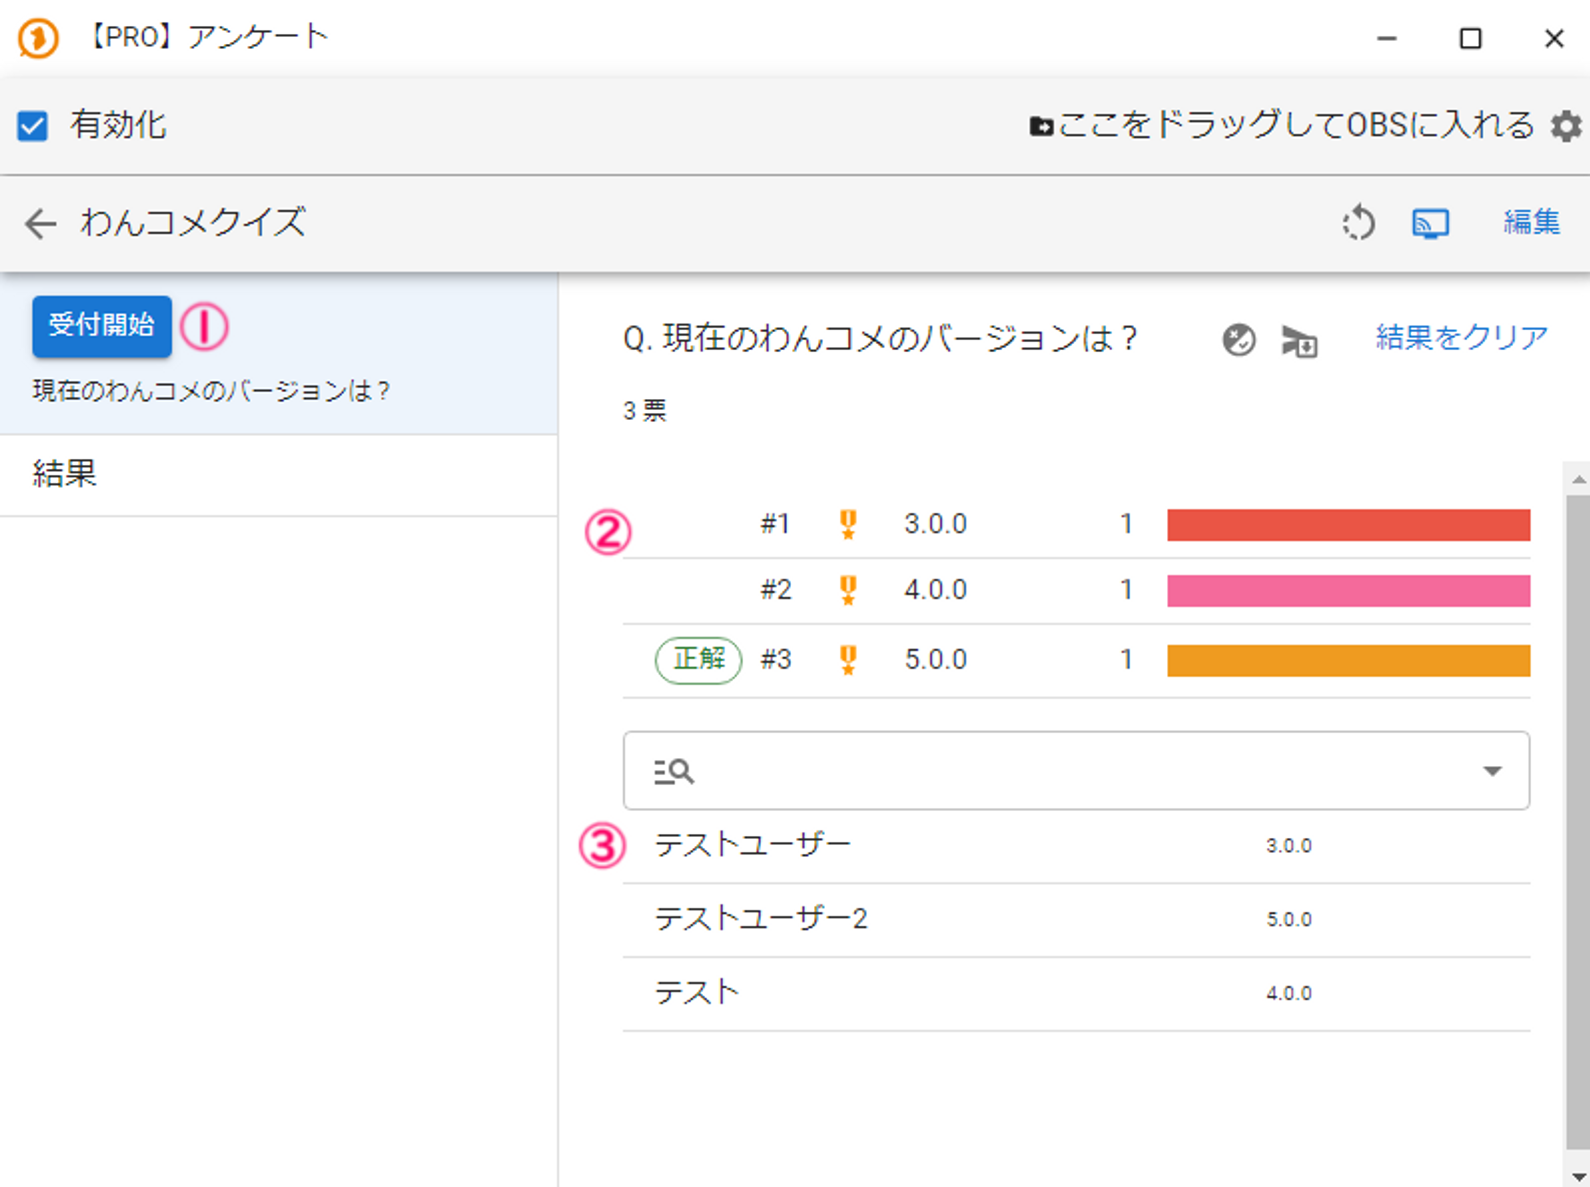Click the red bar for 3.0.0
Image resolution: width=1590 pixels, height=1187 pixels.
click(1348, 525)
